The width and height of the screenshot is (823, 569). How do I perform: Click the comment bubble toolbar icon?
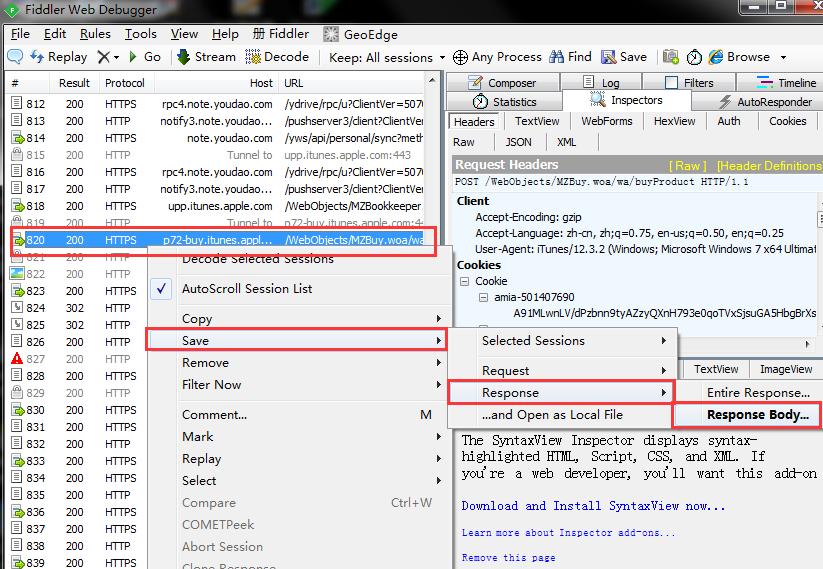[15, 56]
